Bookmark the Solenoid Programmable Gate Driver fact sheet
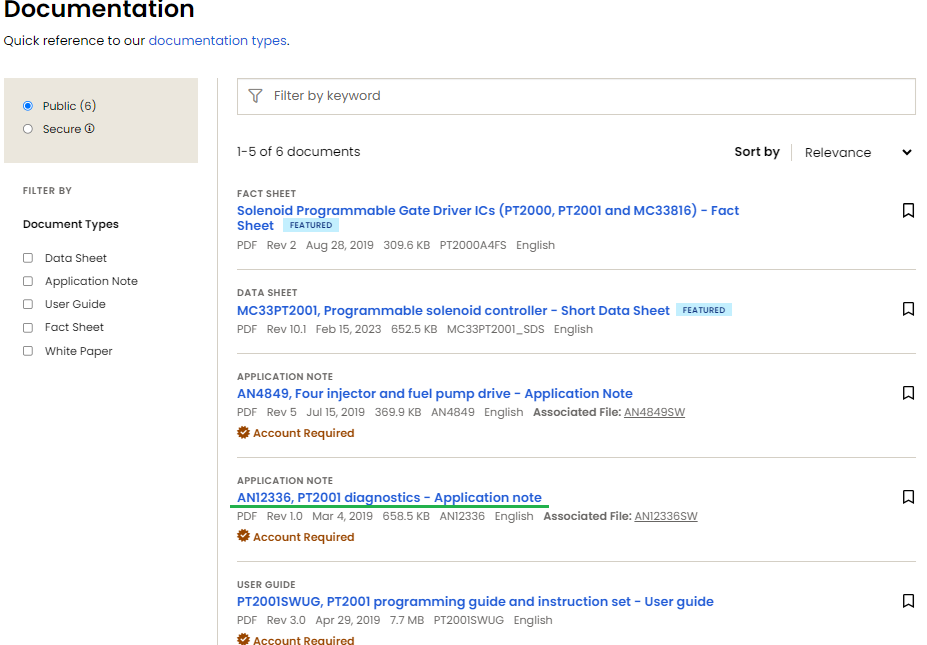The image size is (927, 645). 908,211
